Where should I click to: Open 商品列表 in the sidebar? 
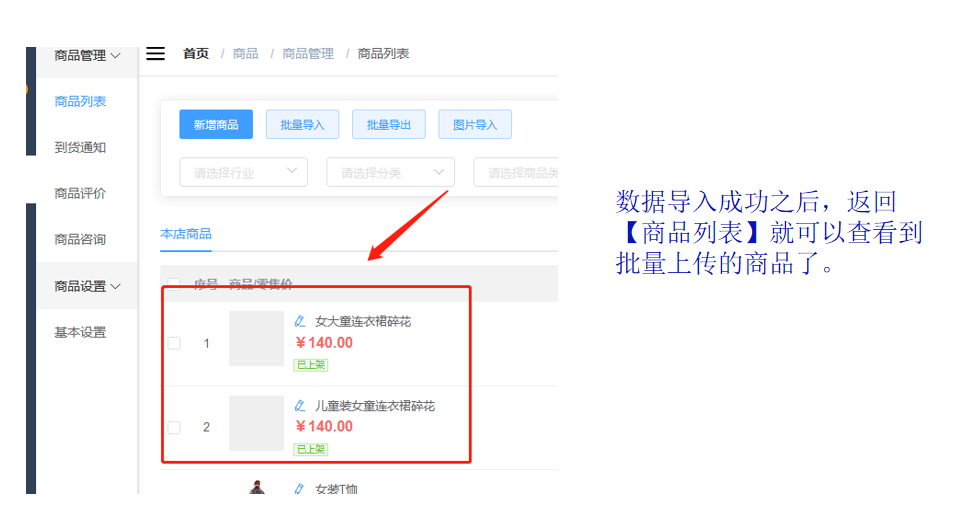tap(80, 102)
